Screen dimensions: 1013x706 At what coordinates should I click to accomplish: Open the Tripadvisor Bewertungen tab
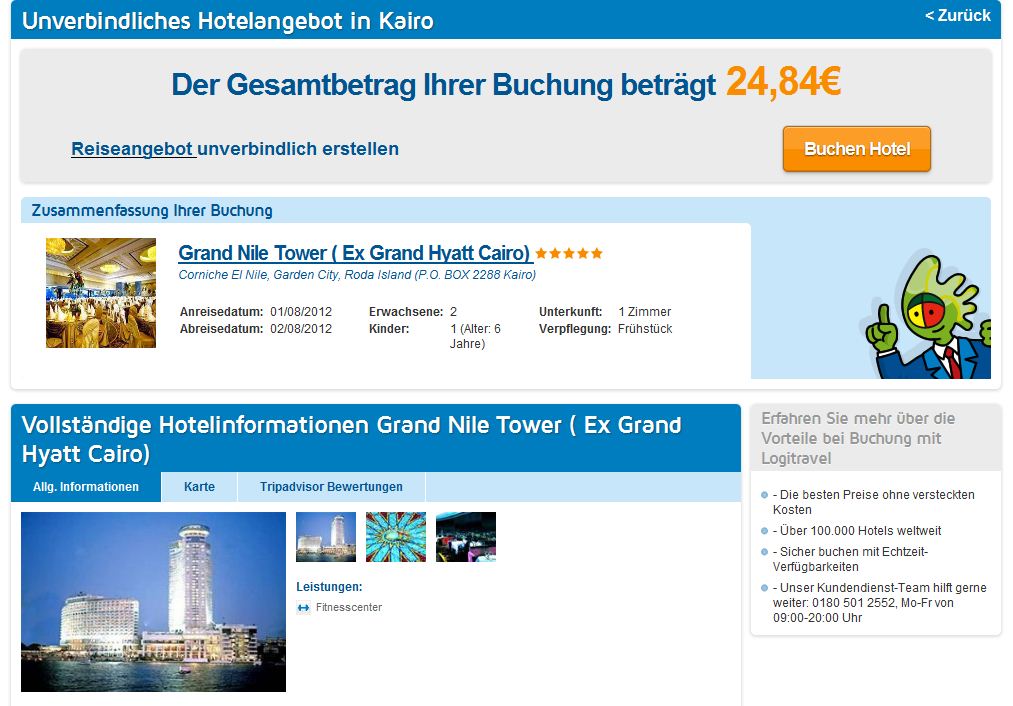tap(331, 487)
